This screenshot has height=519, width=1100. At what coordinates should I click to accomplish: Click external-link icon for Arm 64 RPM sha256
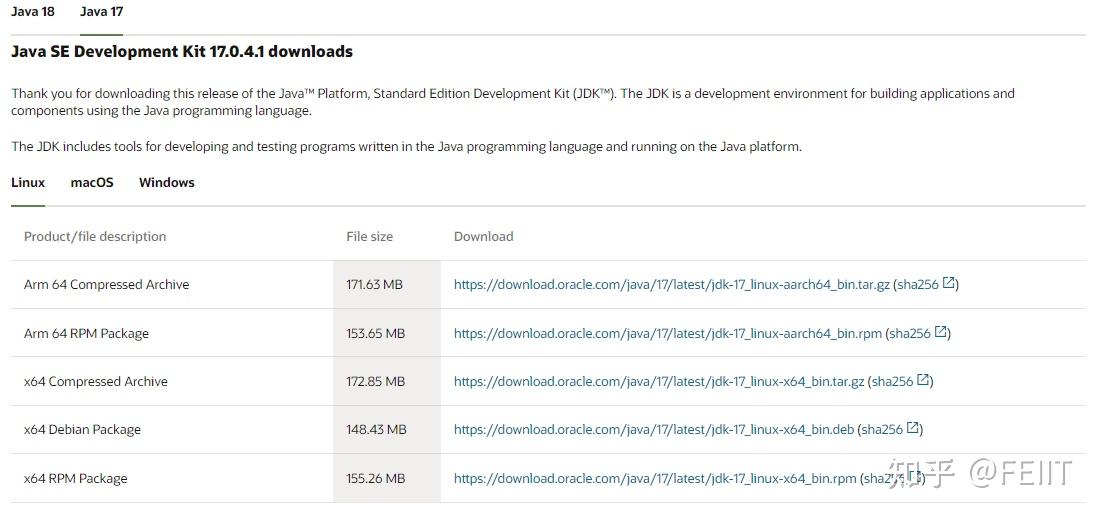pyautogui.click(x=941, y=332)
